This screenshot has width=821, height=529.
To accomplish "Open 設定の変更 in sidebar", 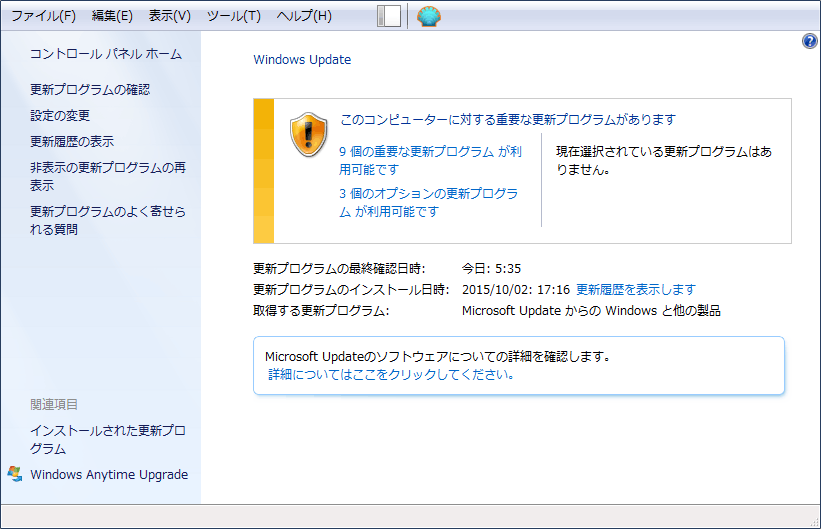I will tap(60, 115).
